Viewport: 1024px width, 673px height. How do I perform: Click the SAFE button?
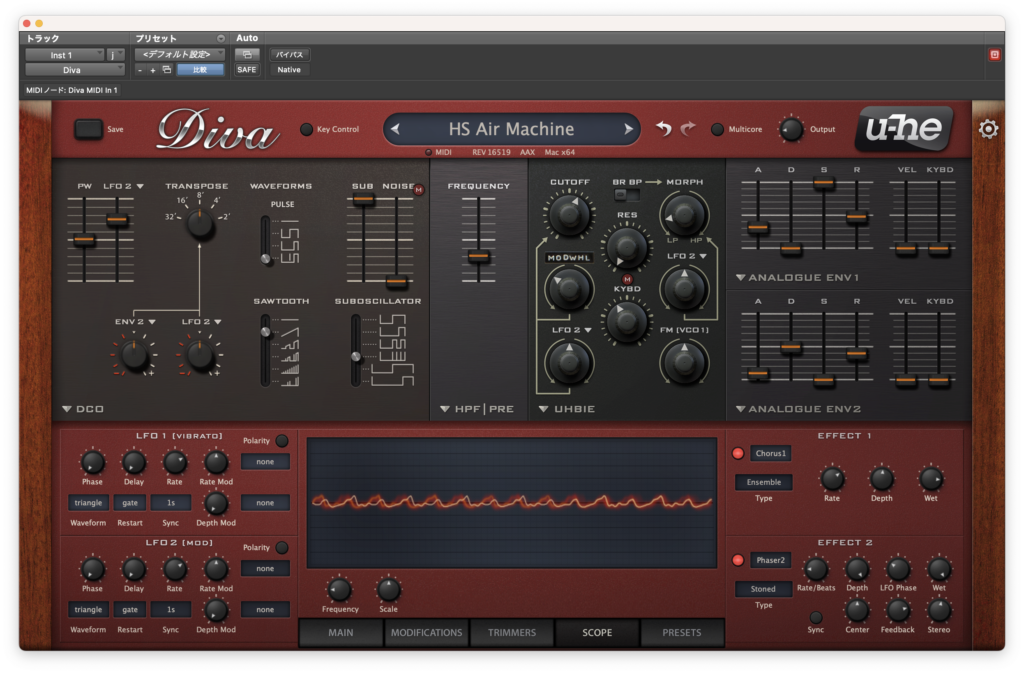(x=247, y=70)
